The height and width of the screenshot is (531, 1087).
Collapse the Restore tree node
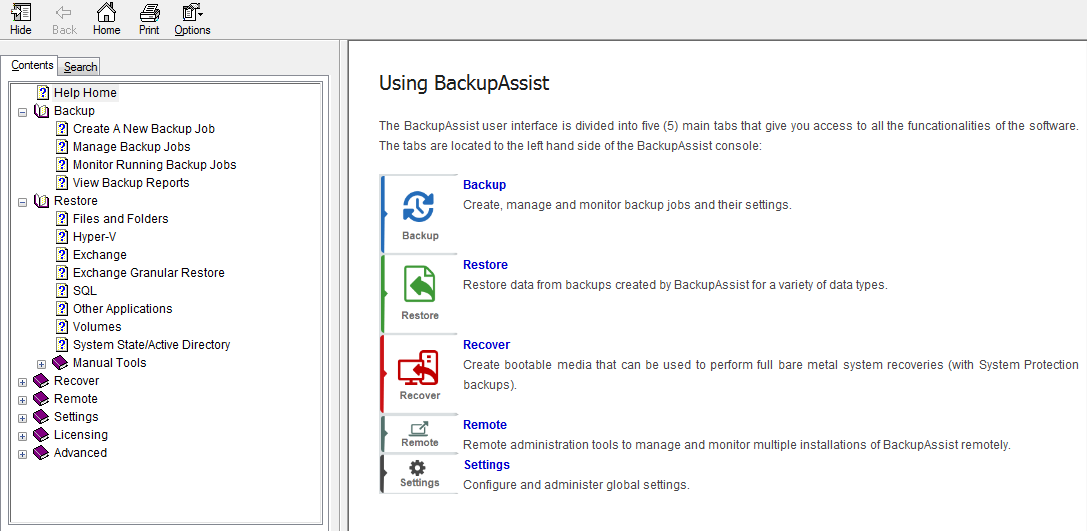(x=23, y=202)
